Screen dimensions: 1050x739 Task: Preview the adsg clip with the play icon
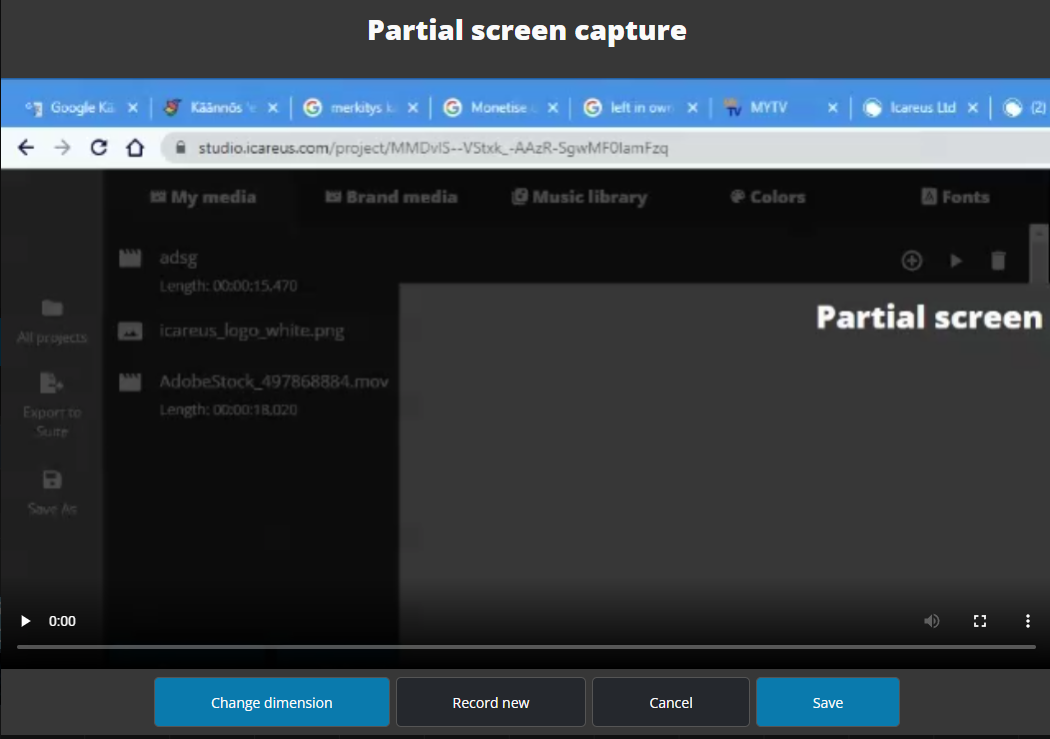coord(956,261)
